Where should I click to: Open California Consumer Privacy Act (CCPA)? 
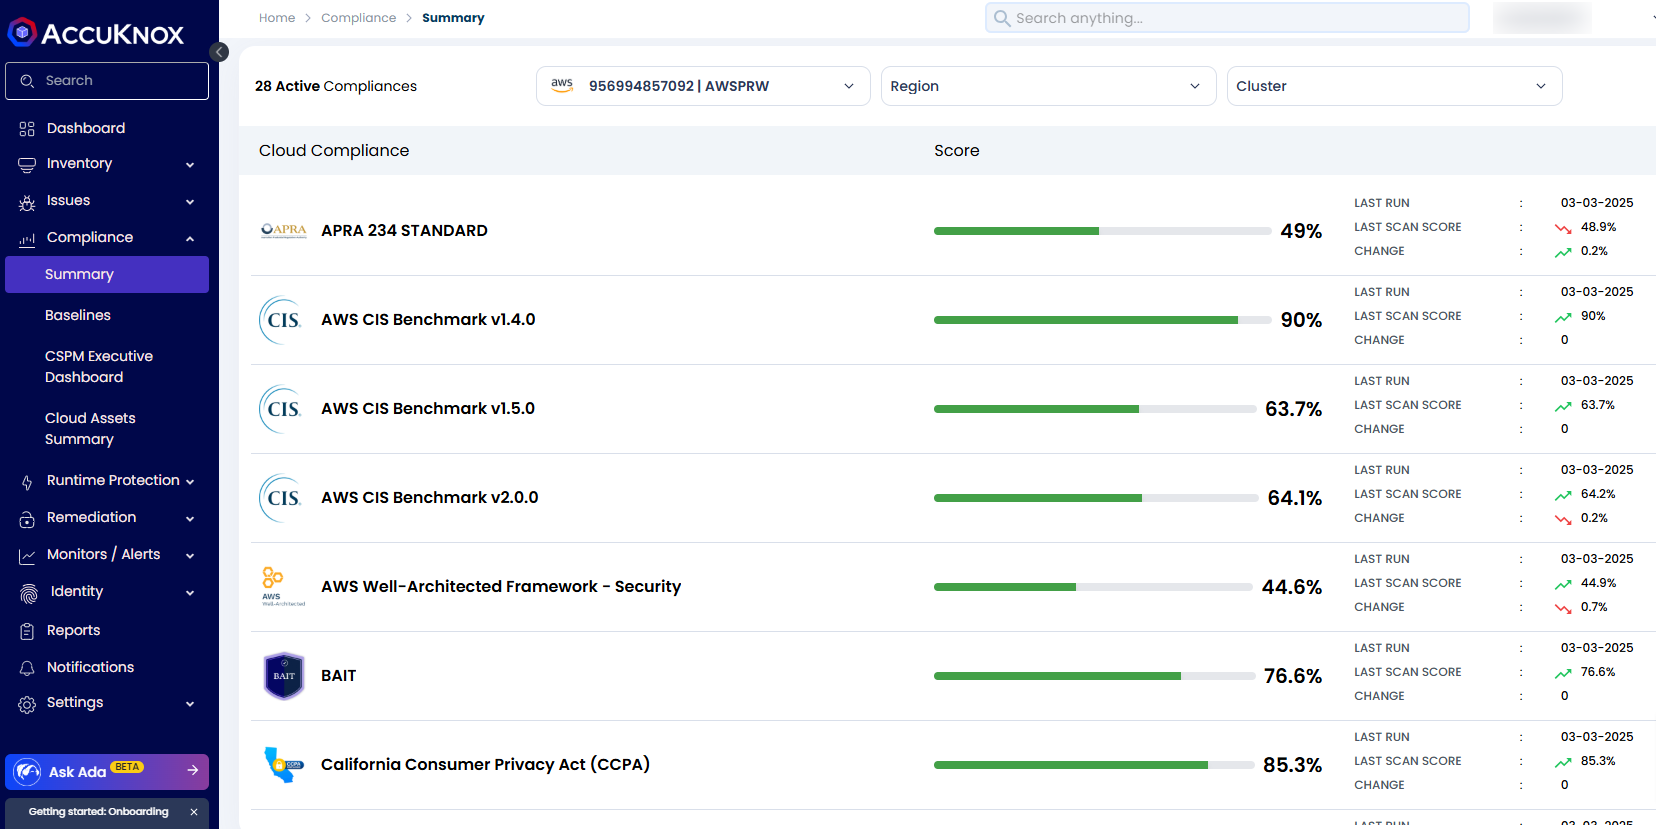[485, 765]
